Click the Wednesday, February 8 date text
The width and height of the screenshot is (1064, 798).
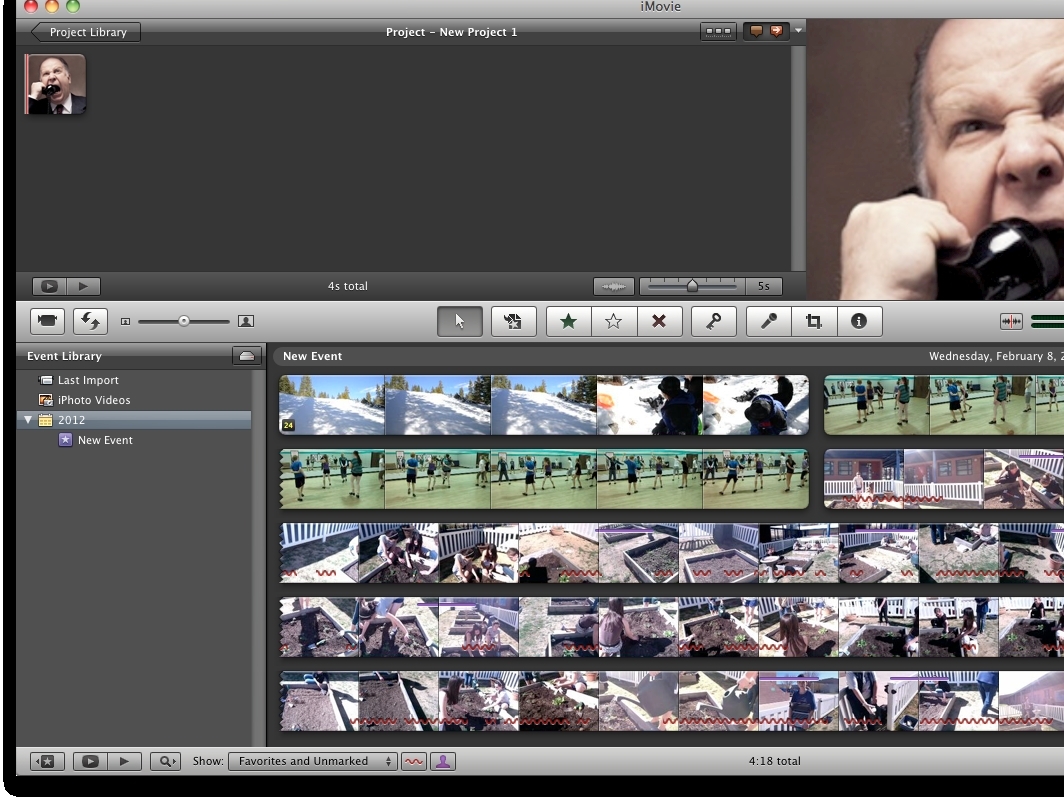[995, 356]
